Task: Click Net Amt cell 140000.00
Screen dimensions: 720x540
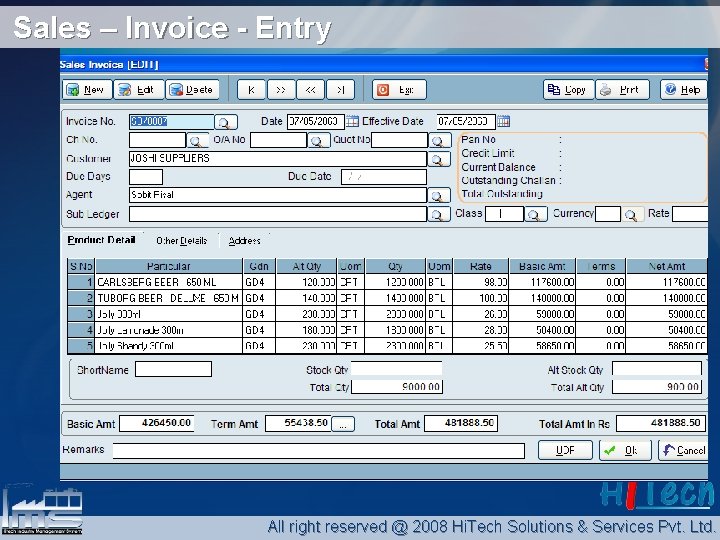Action: pos(667,298)
